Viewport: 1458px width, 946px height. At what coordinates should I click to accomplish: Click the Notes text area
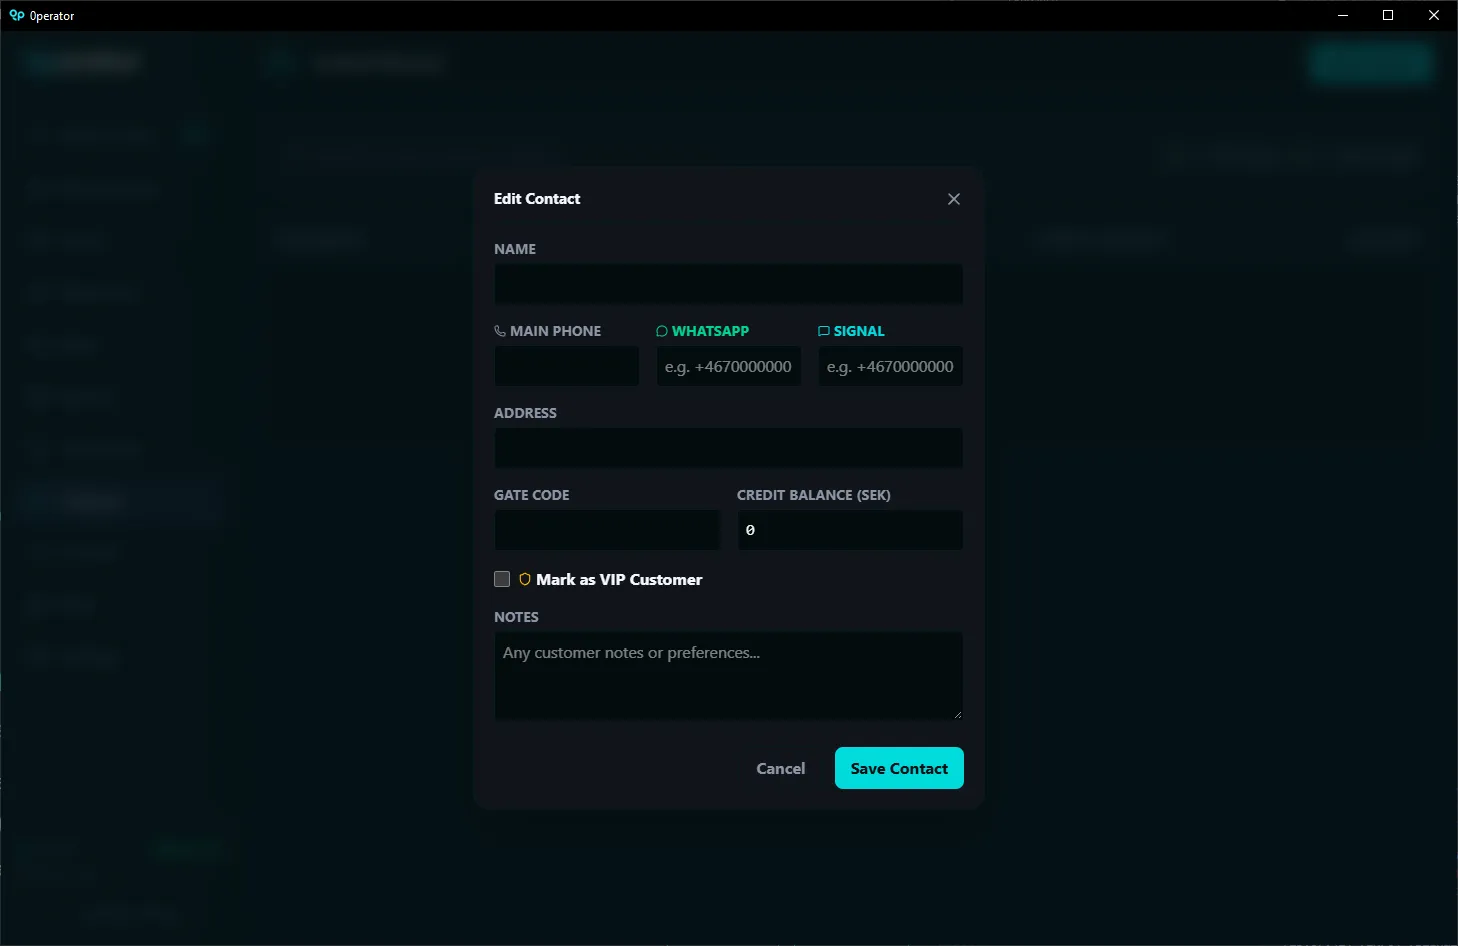[728, 675]
